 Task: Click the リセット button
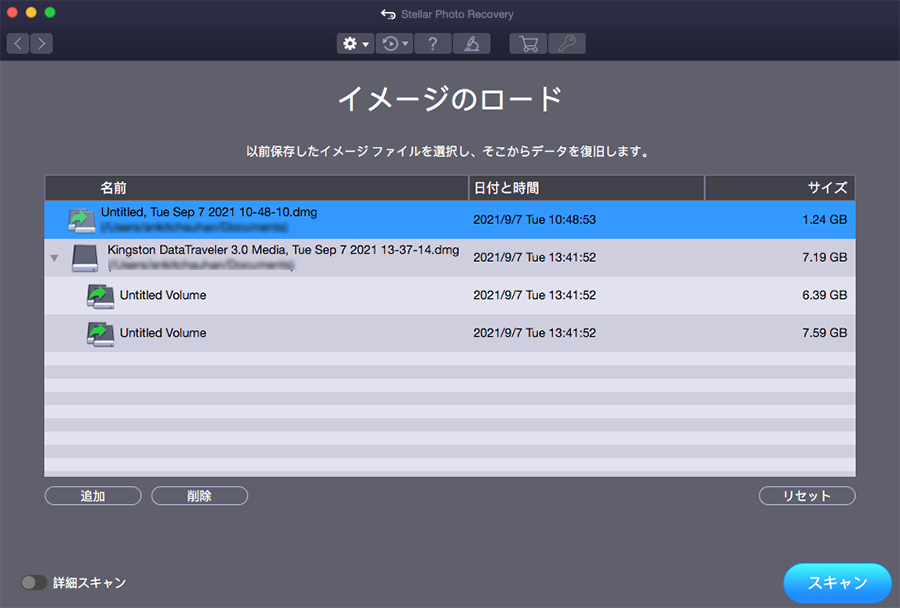tap(807, 495)
